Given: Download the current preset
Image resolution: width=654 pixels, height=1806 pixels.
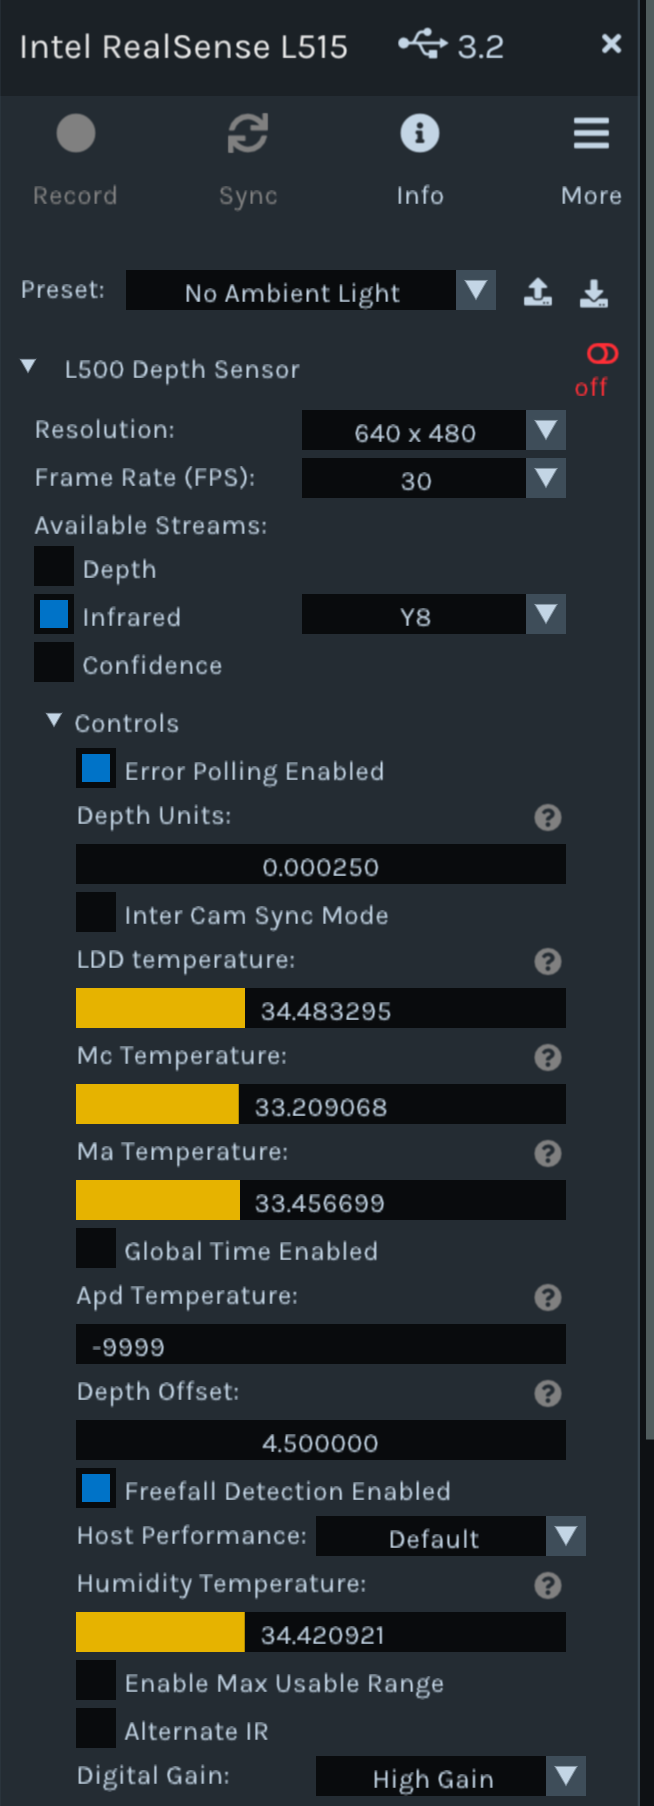Looking at the screenshot, I should pos(594,291).
